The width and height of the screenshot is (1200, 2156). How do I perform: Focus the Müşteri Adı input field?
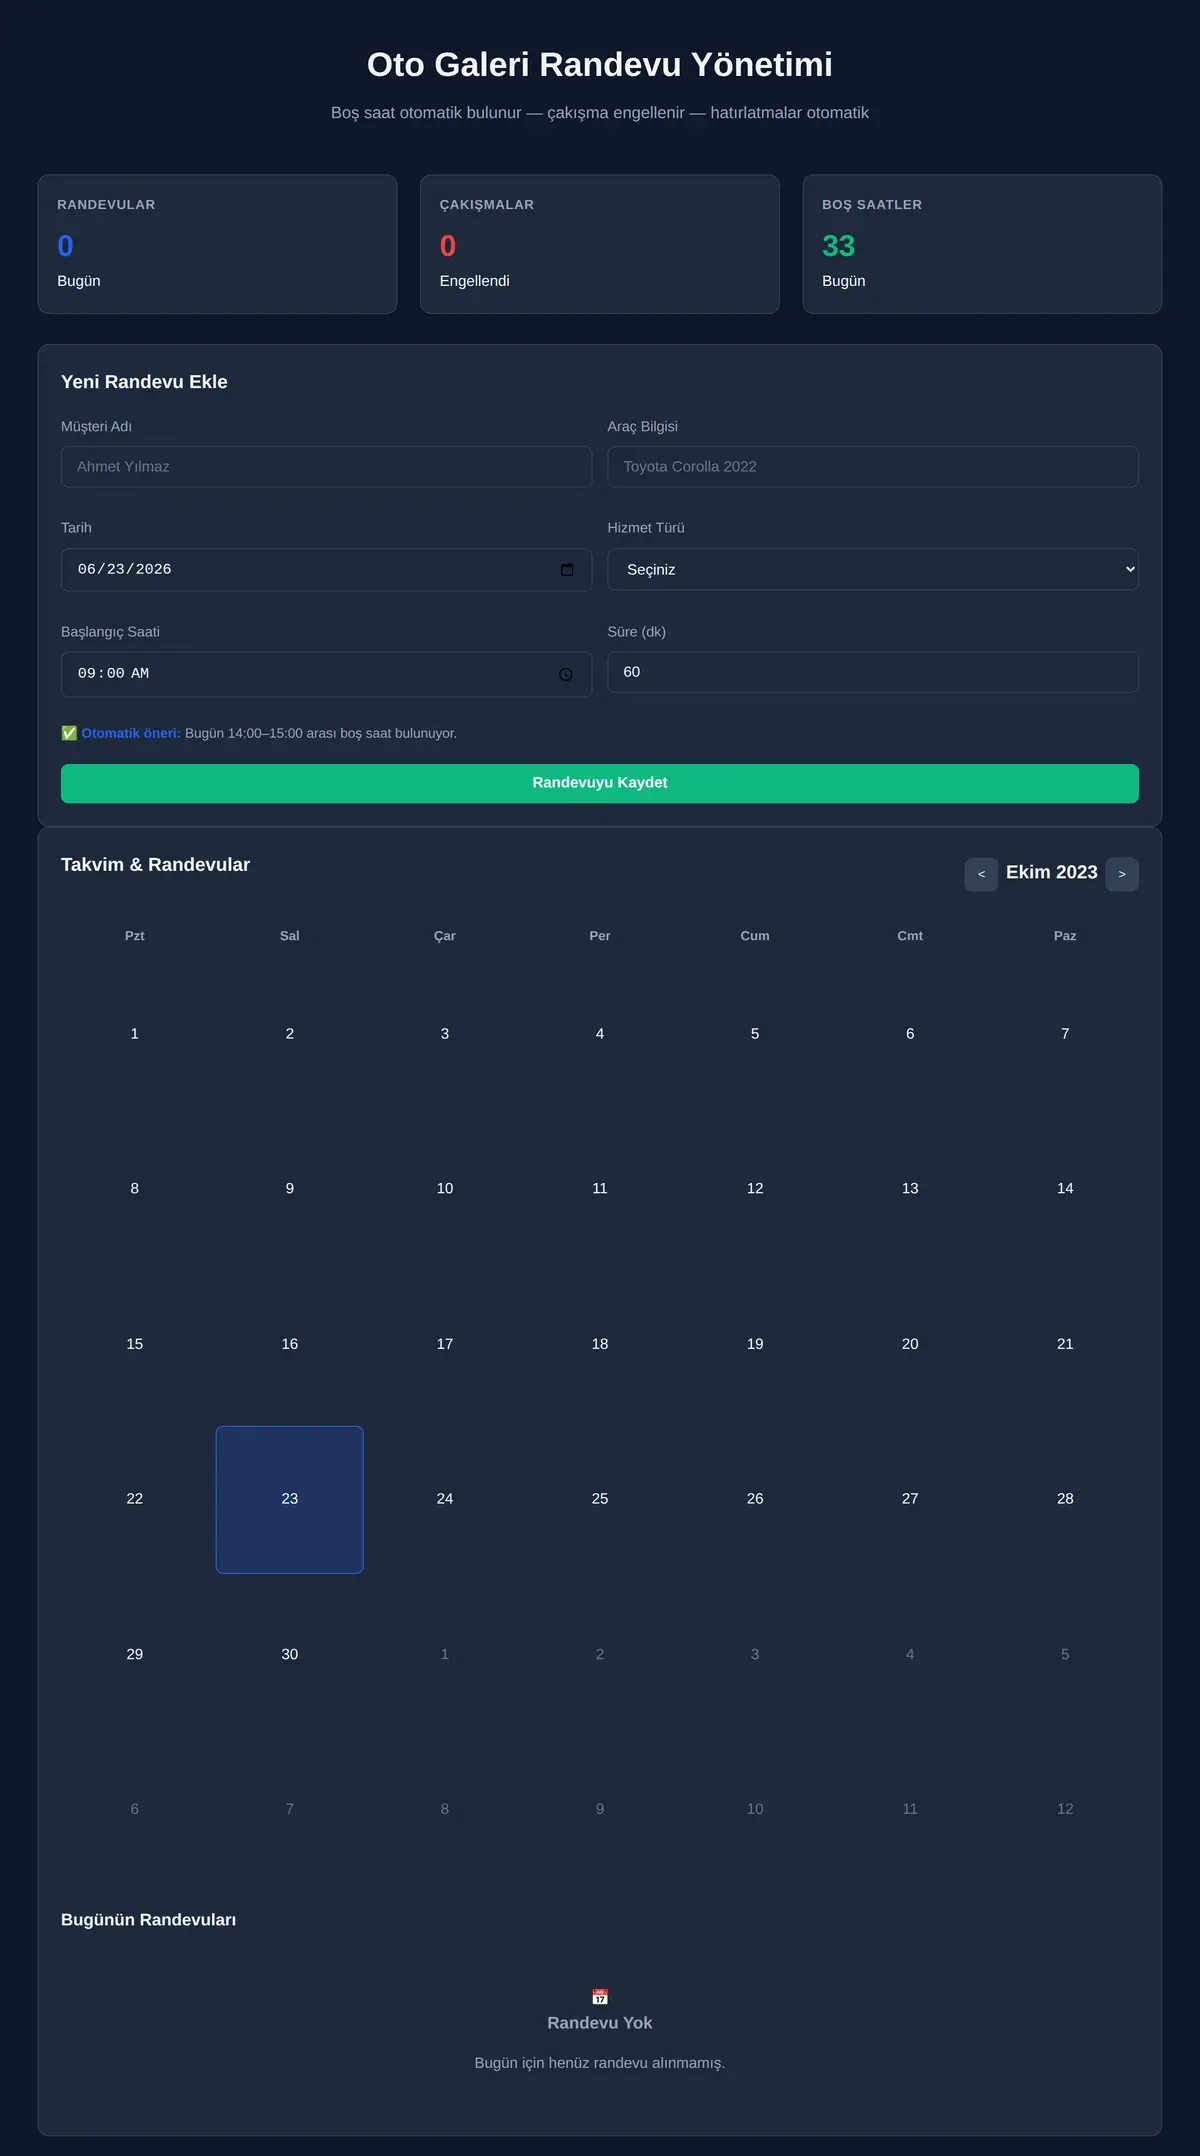[326, 467]
